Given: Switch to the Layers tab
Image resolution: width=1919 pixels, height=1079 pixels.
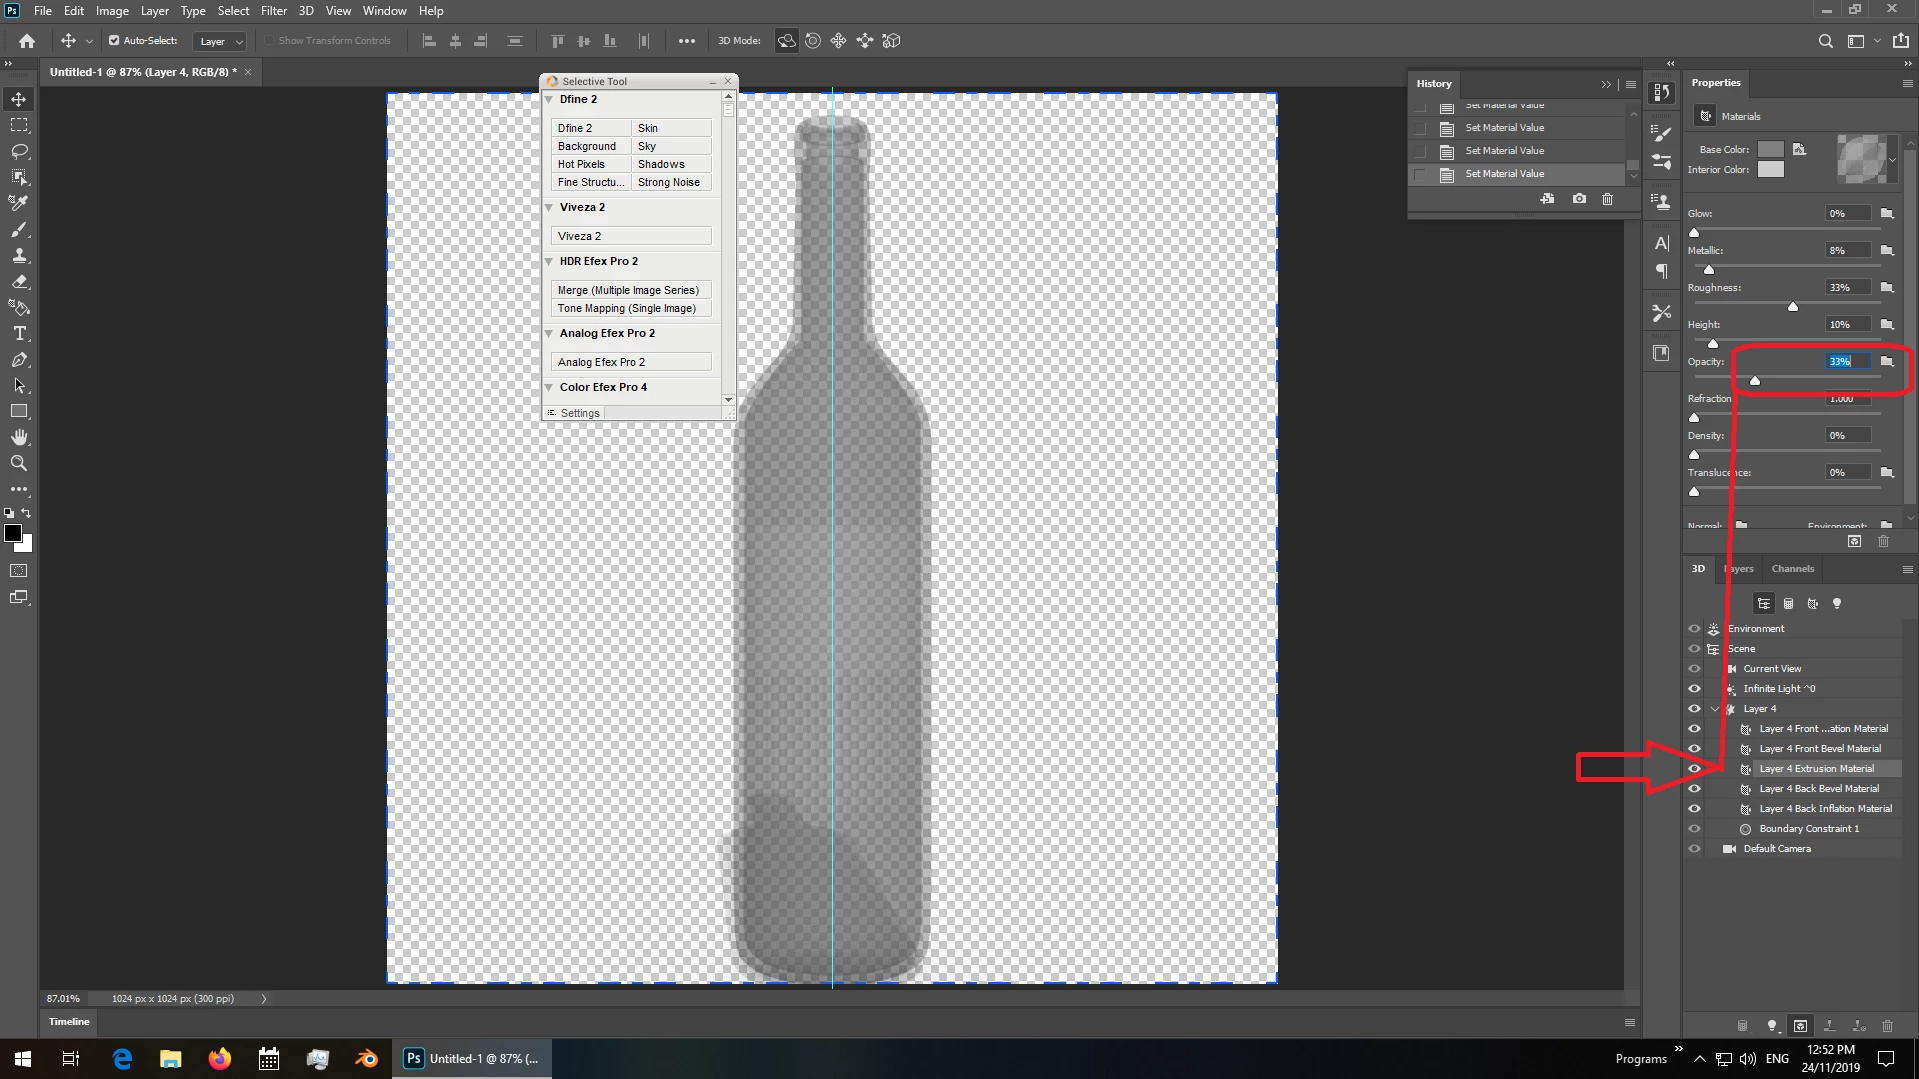Looking at the screenshot, I should tap(1738, 569).
